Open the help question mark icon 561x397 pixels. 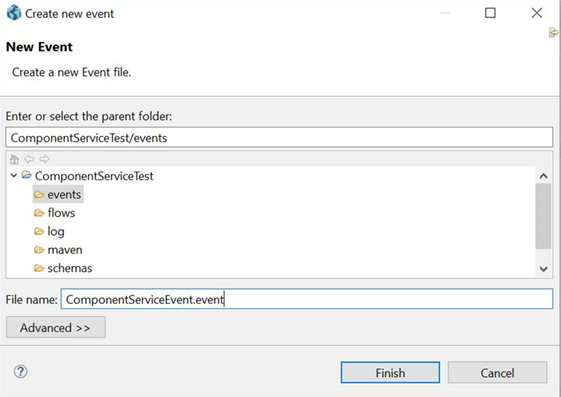click(20, 372)
